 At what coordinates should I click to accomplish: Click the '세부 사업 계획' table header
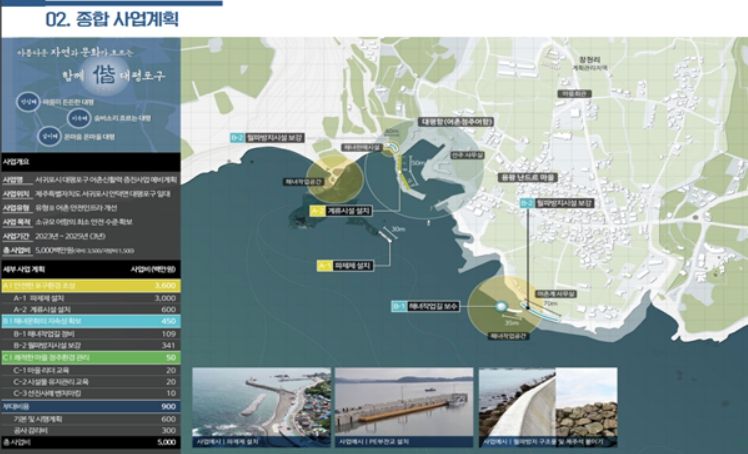[x=24, y=269]
